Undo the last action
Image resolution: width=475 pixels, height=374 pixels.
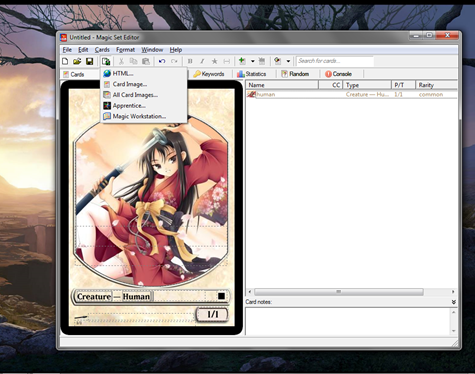(162, 61)
